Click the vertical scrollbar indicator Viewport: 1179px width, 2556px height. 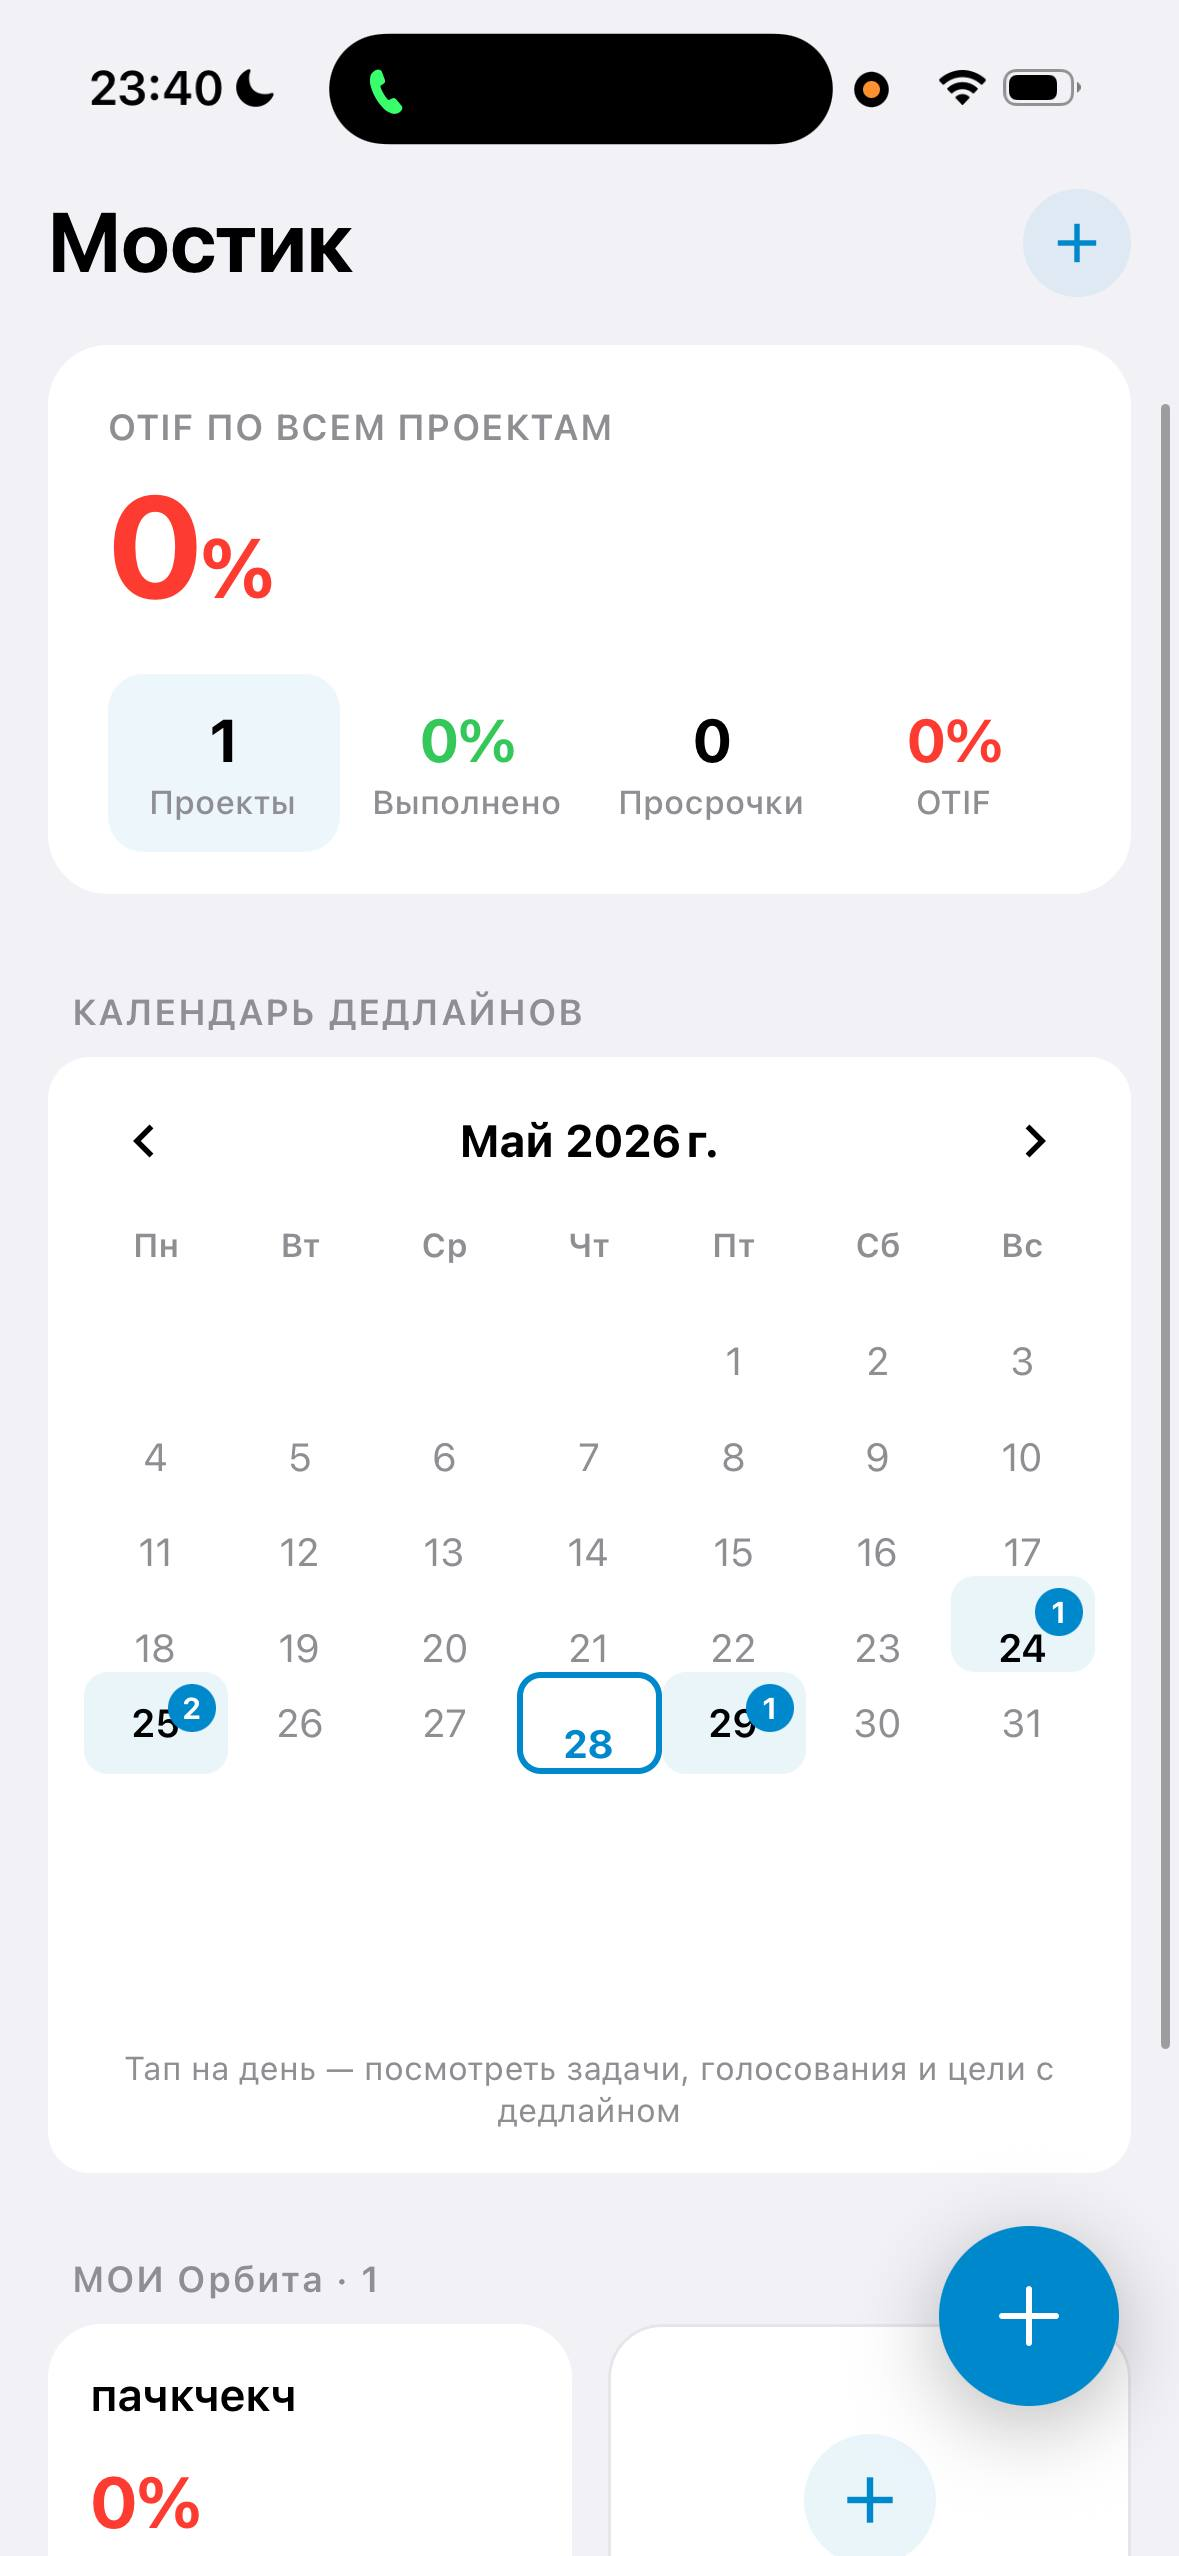pos(1165,1227)
